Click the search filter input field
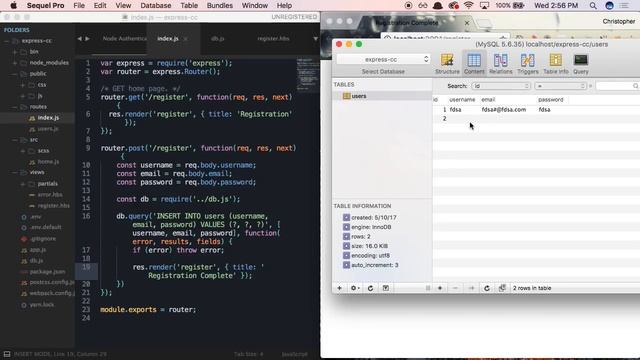The image size is (640, 360). (x=617, y=86)
